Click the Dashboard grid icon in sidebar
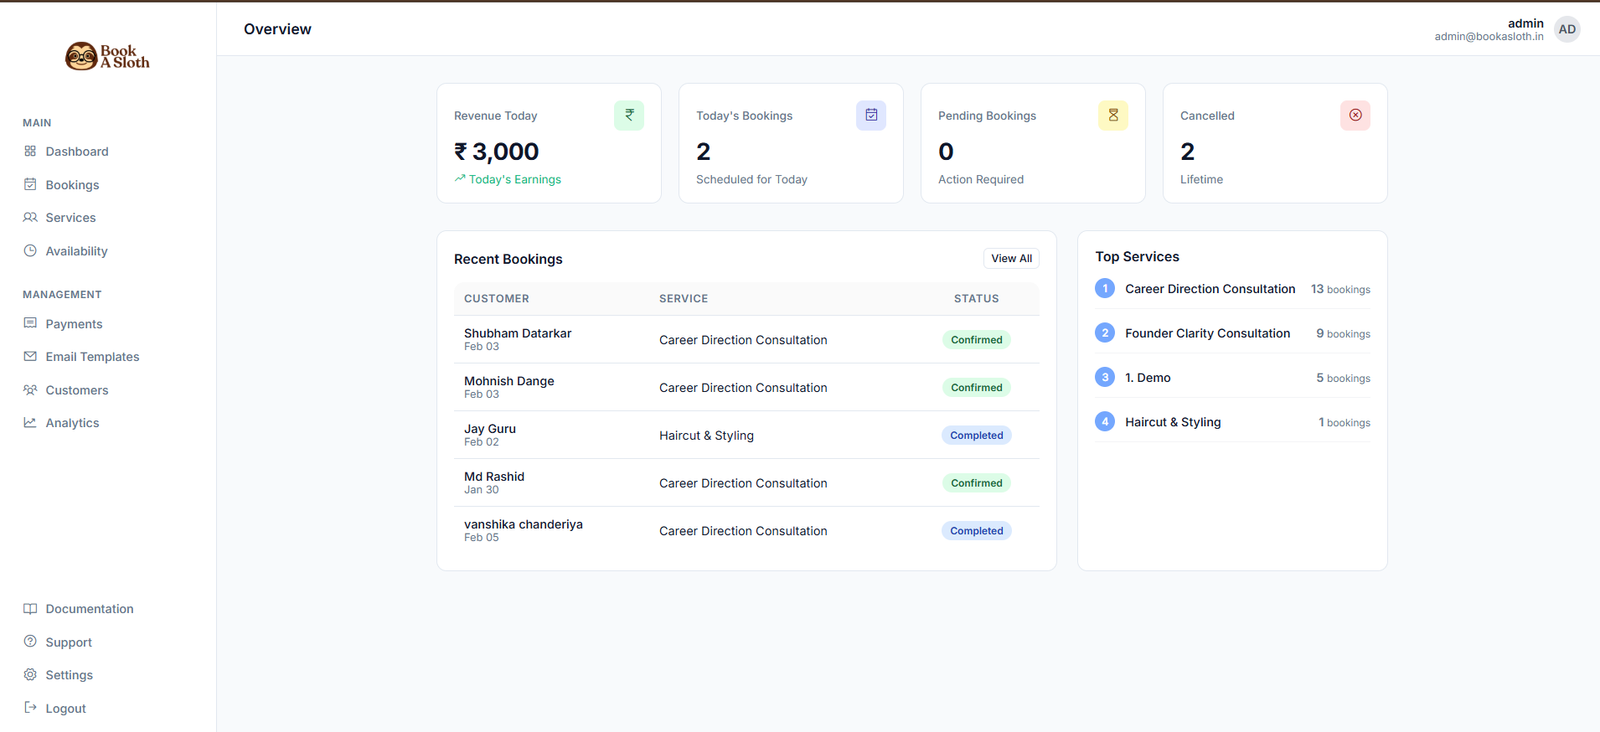The image size is (1600, 732). point(30,151)
